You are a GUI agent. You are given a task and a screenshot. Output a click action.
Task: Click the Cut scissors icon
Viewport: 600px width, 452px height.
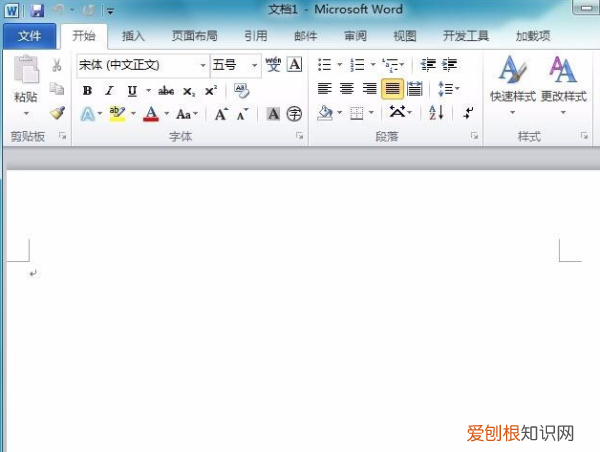pos(57,65)
